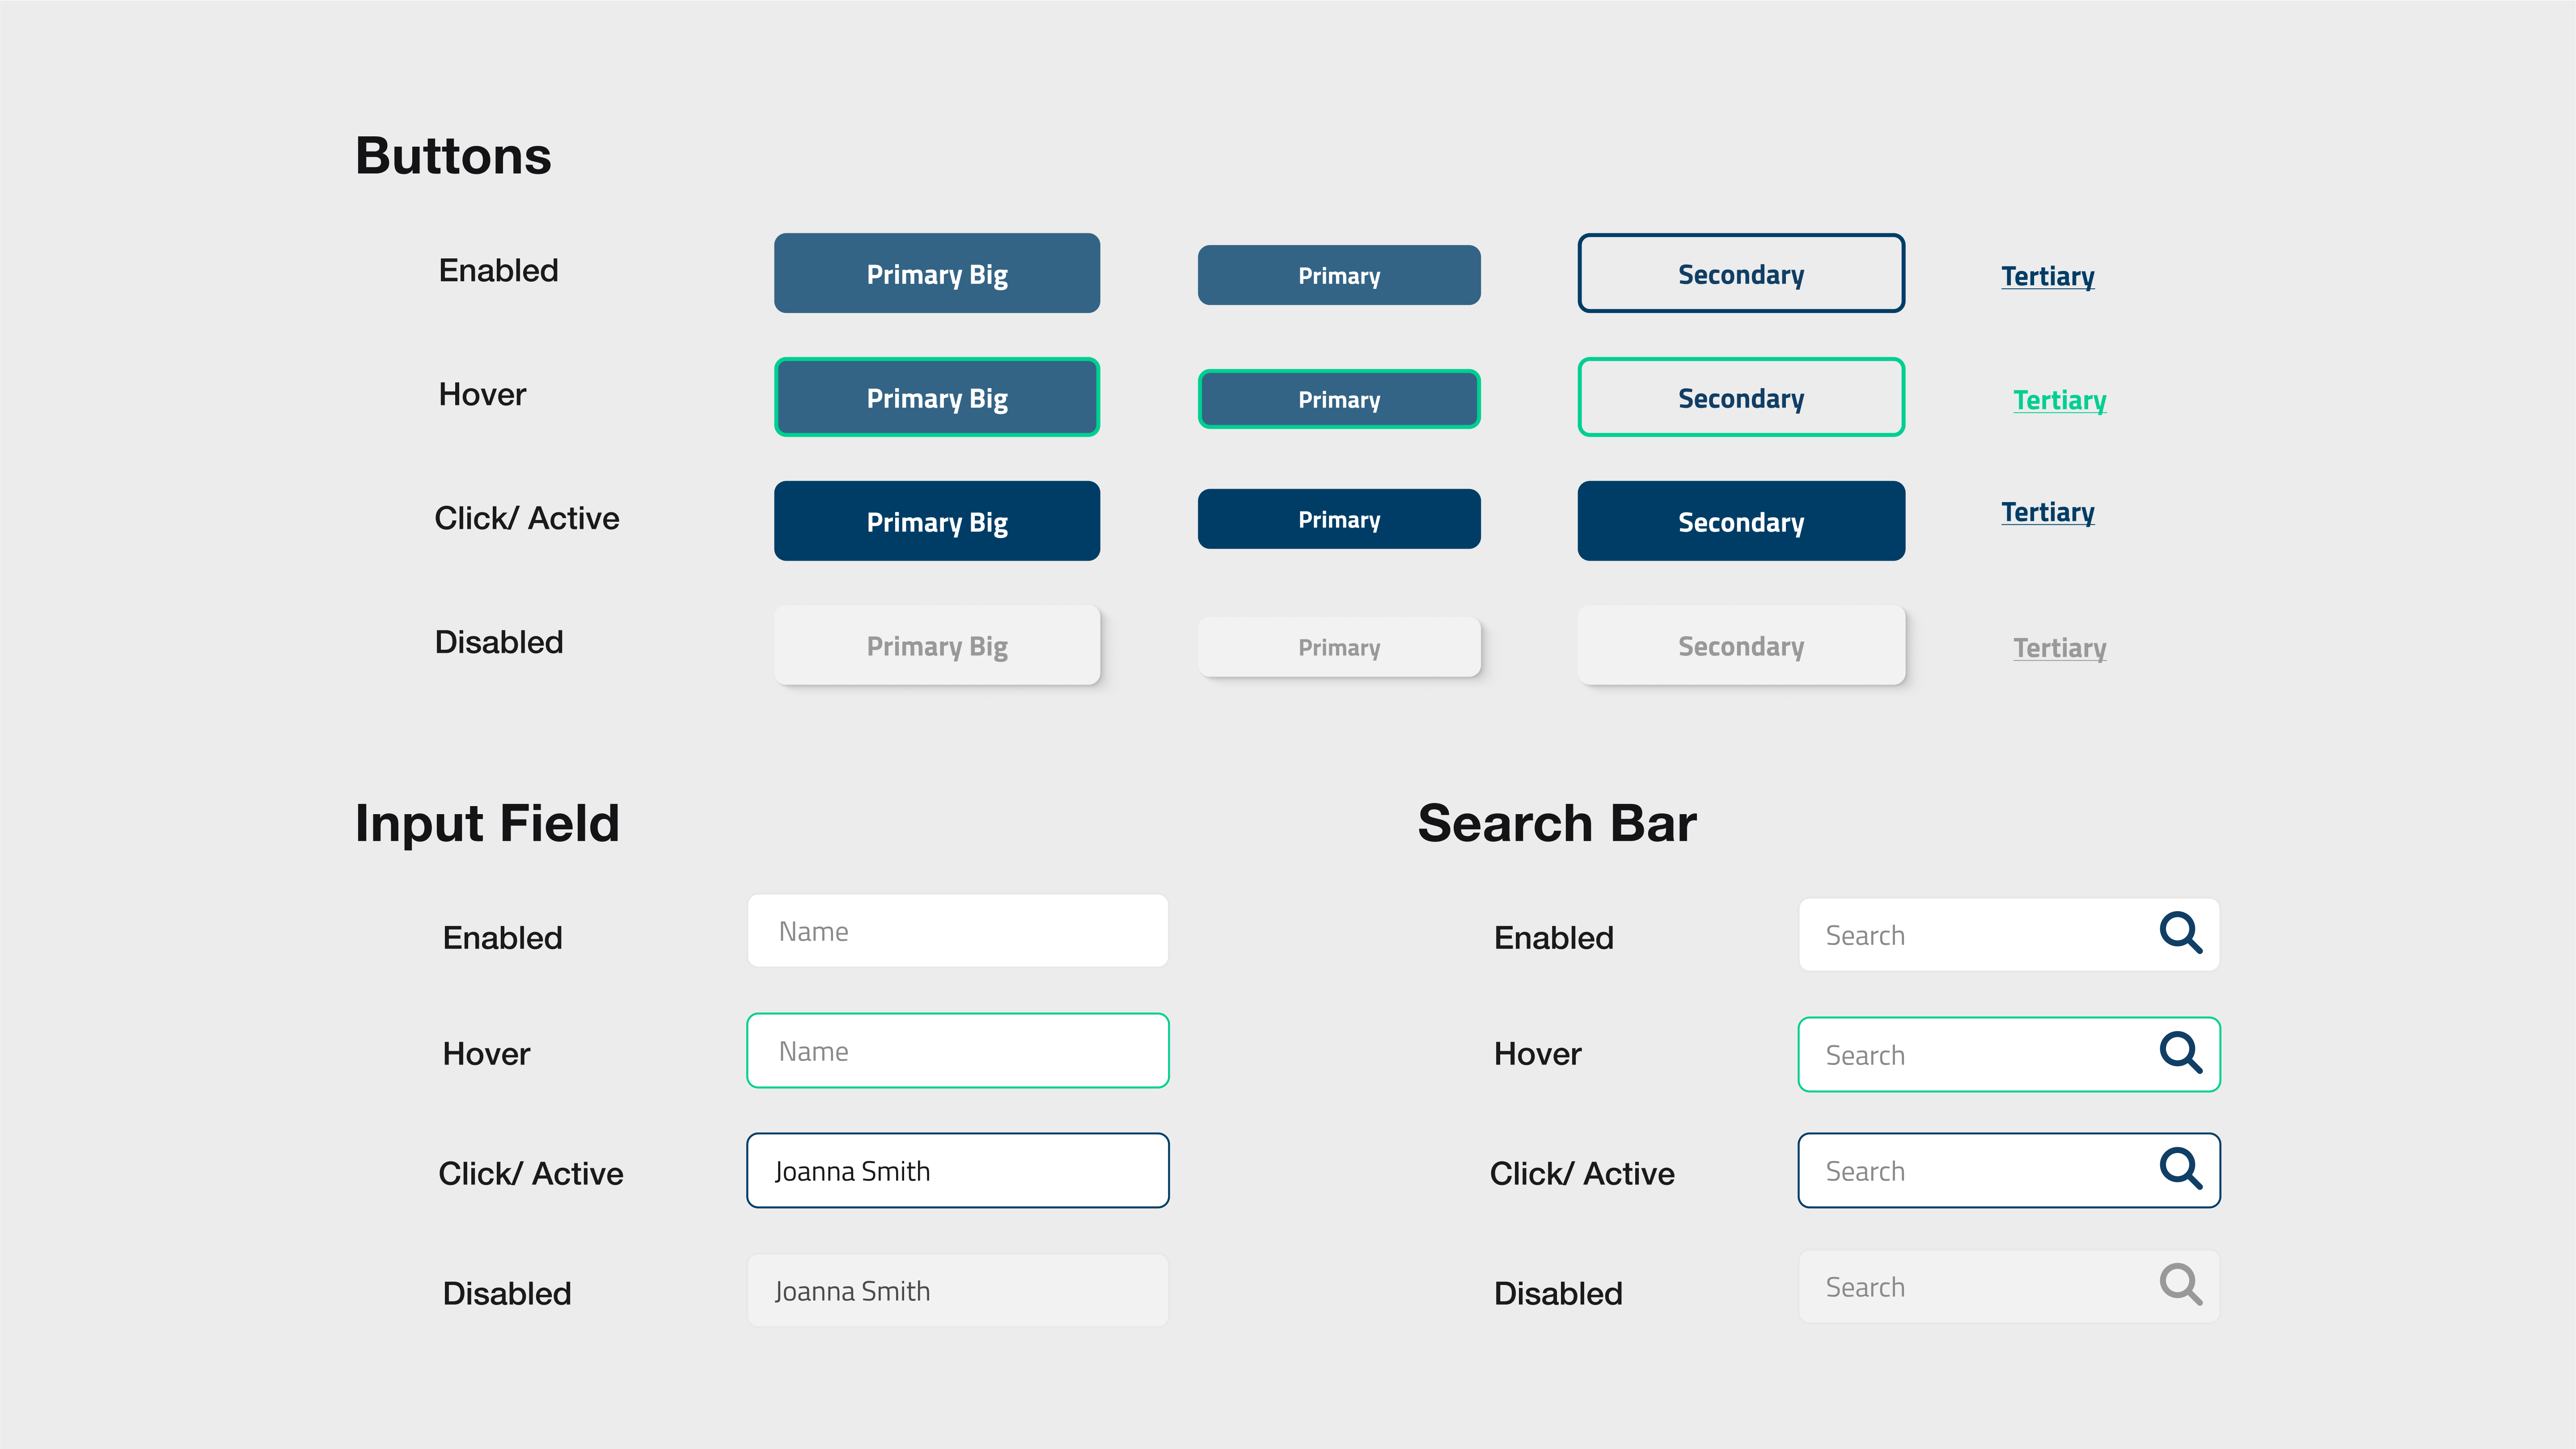Click the Hover label in the Buttons section

tap(482, 394)
